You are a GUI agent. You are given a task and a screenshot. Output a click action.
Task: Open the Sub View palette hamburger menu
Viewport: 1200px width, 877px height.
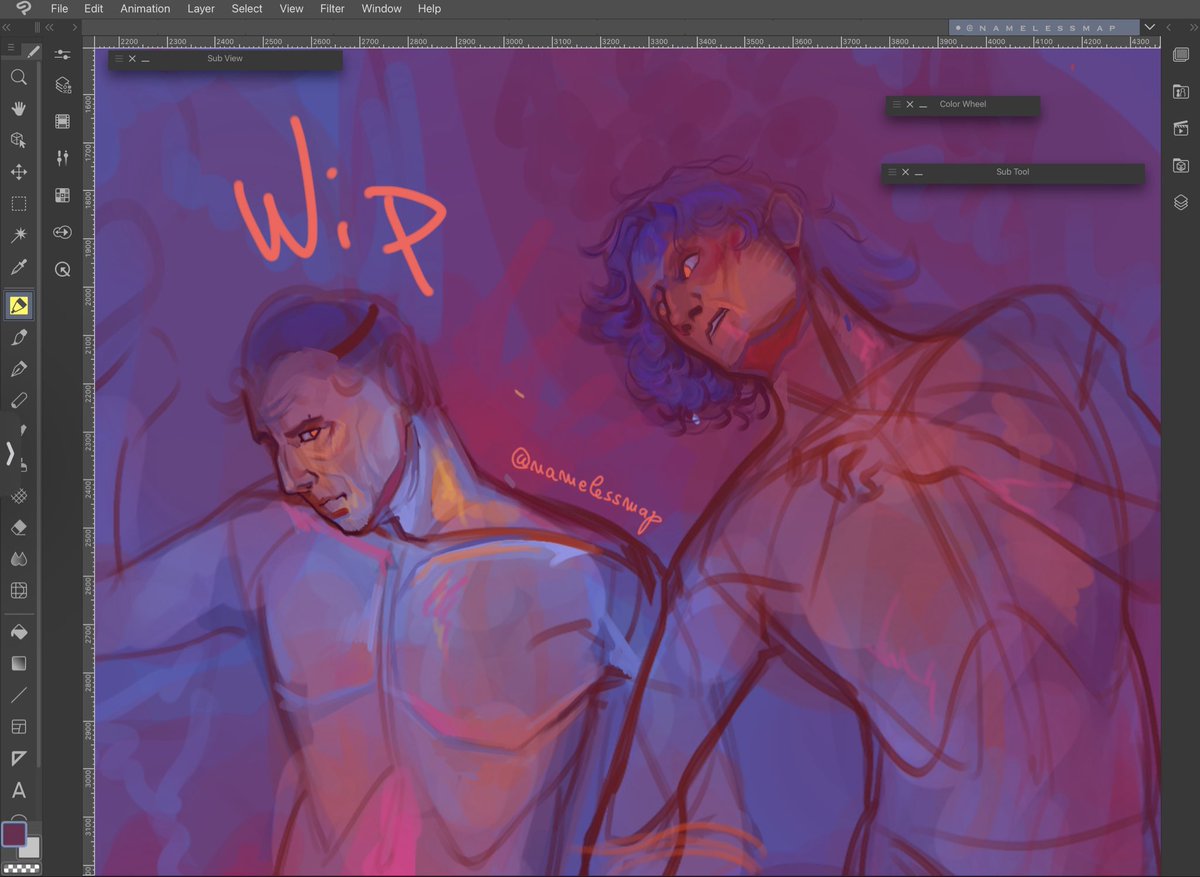119,59
